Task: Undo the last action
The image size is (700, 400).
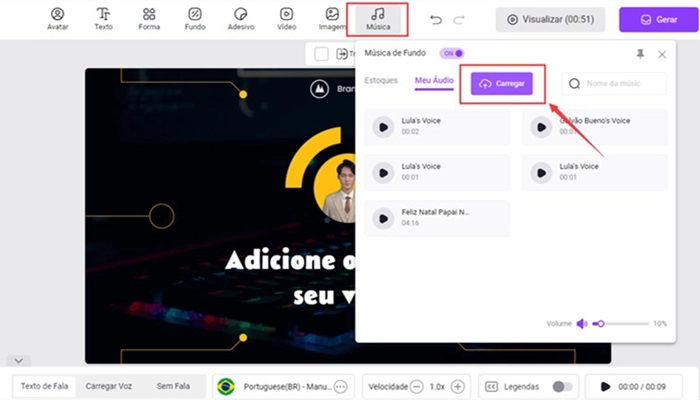Action: [x=436, y=20]
